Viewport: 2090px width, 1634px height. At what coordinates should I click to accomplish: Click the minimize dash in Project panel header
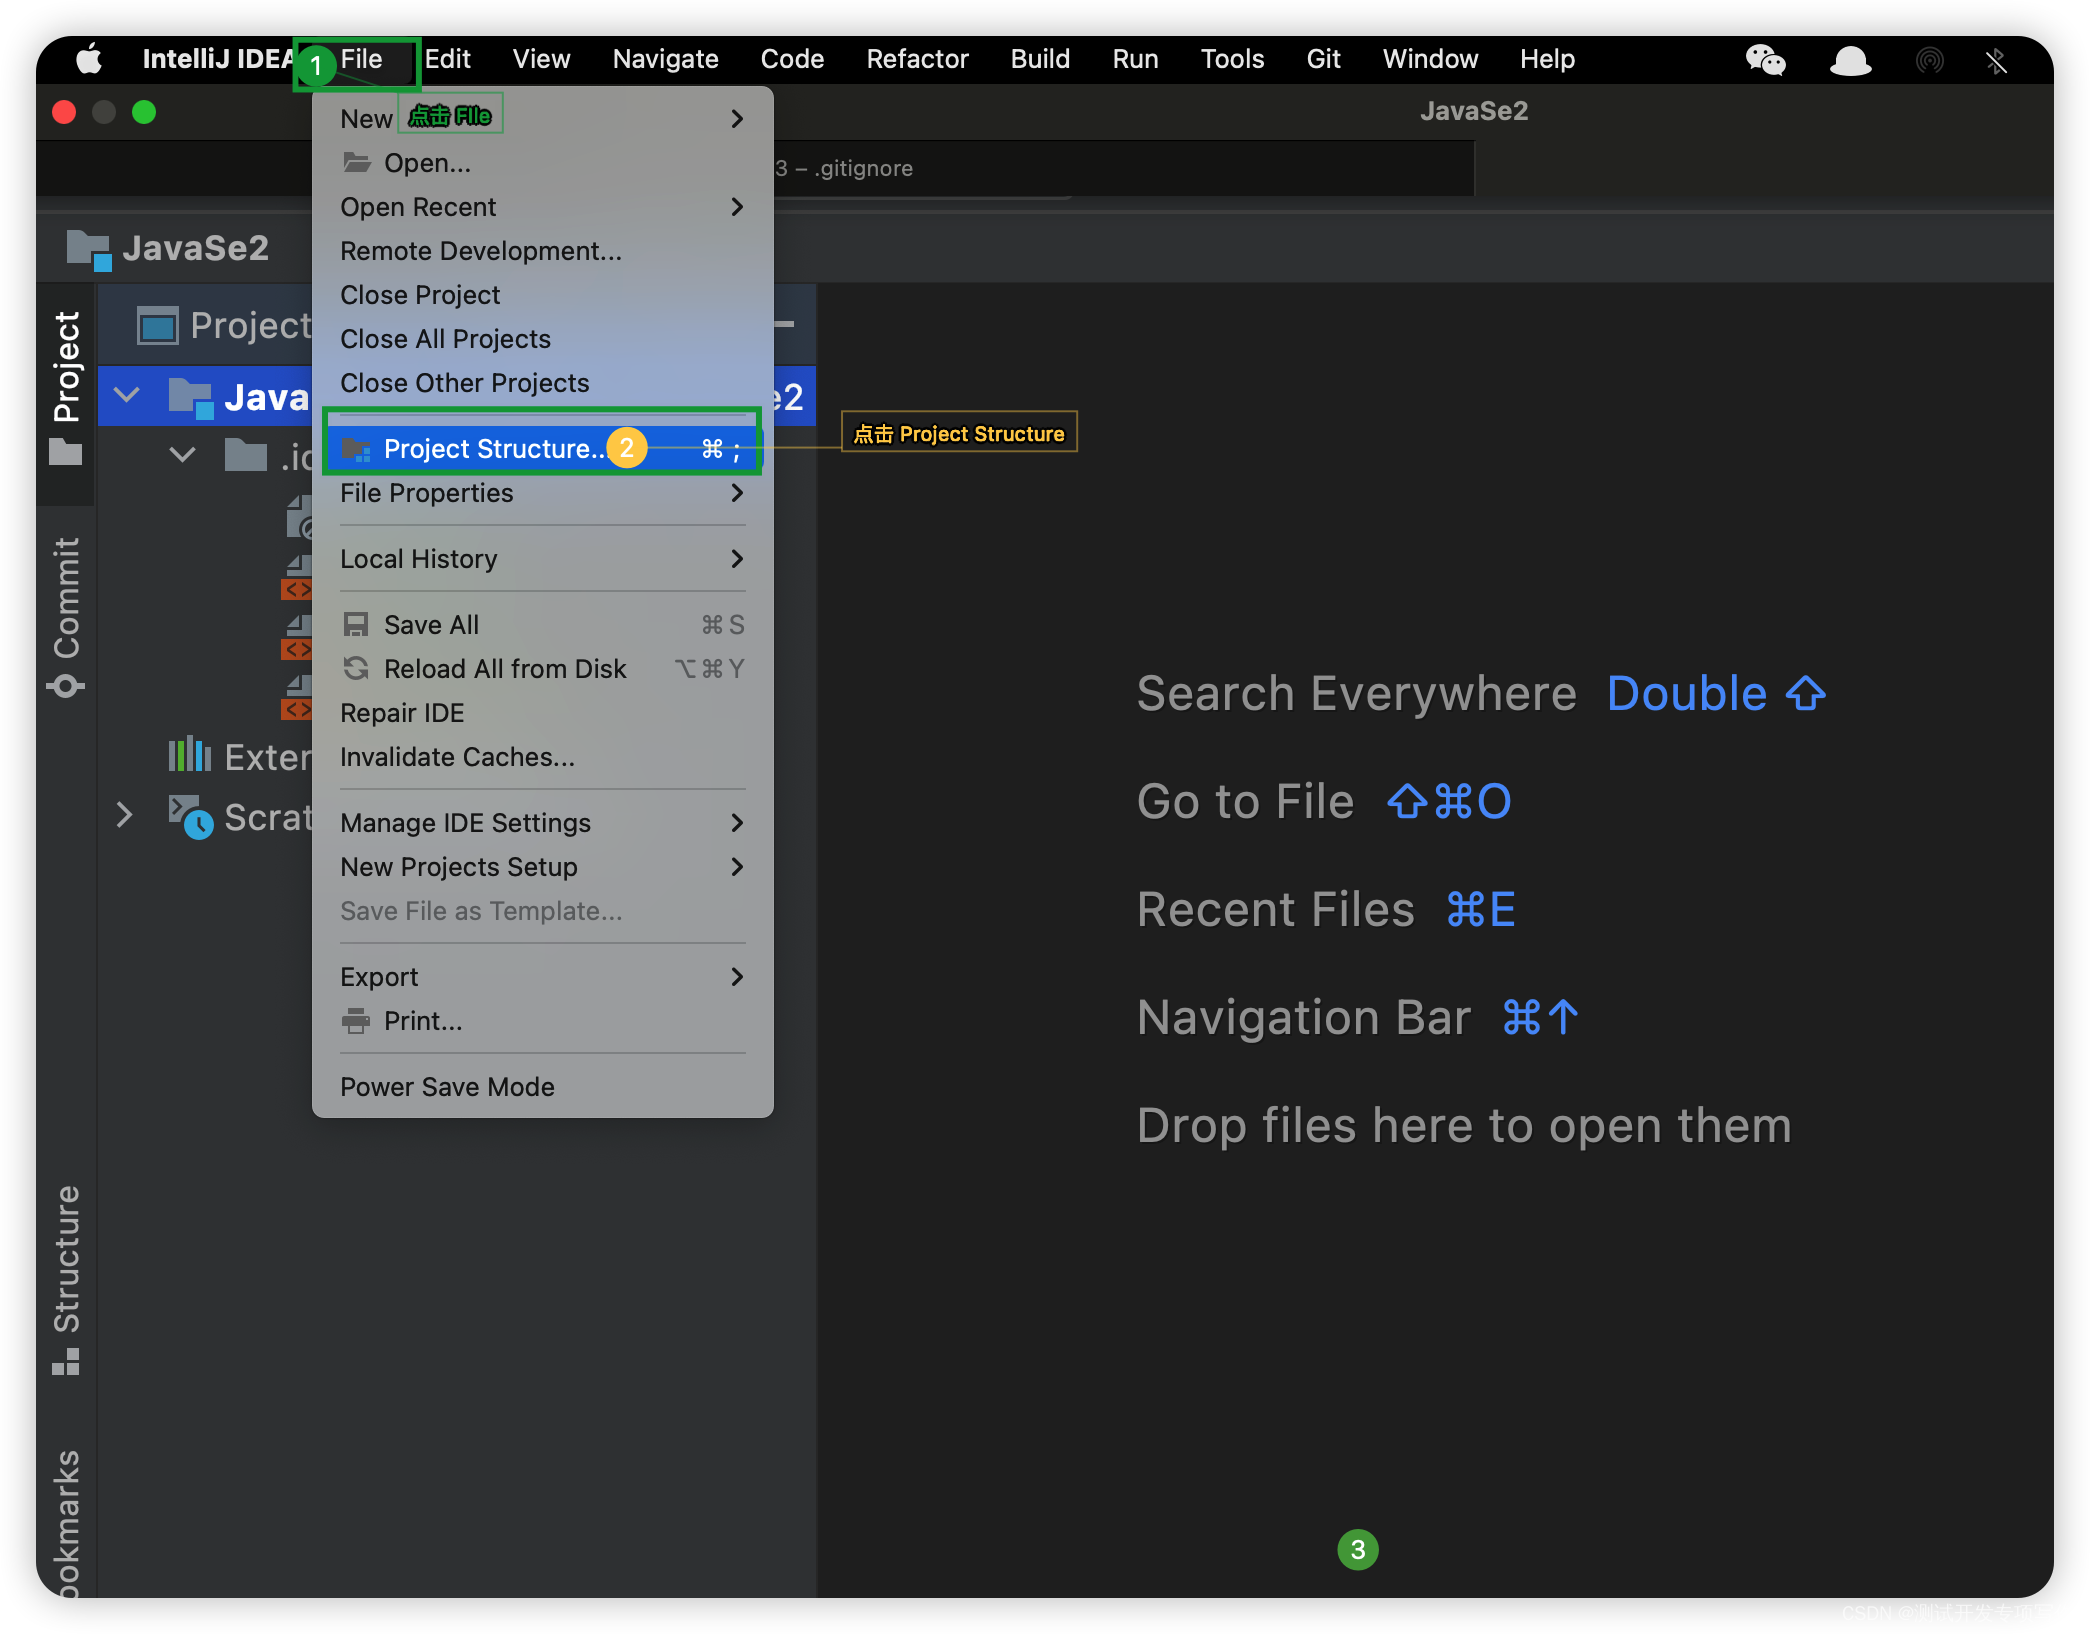[786, 324]
